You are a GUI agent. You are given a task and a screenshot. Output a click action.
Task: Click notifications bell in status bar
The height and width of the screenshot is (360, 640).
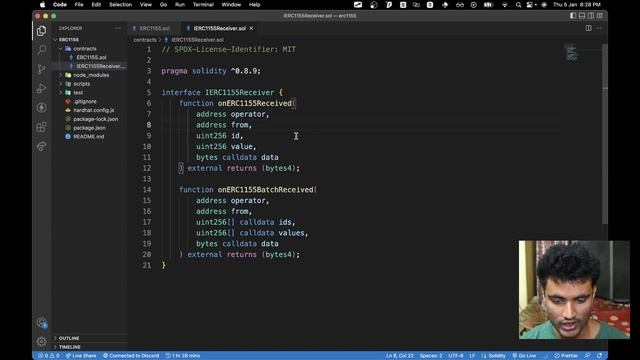pos(599,356)
